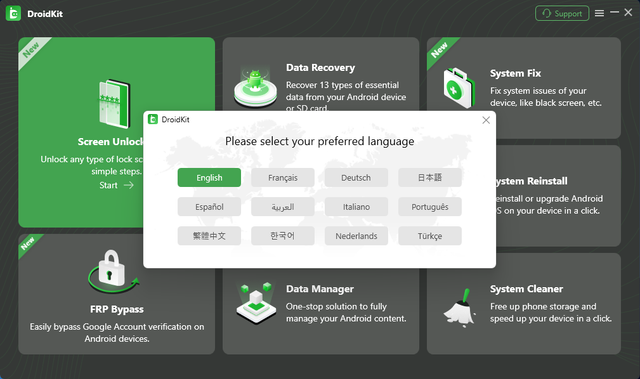Close the language selection dialog

[486, 120]
